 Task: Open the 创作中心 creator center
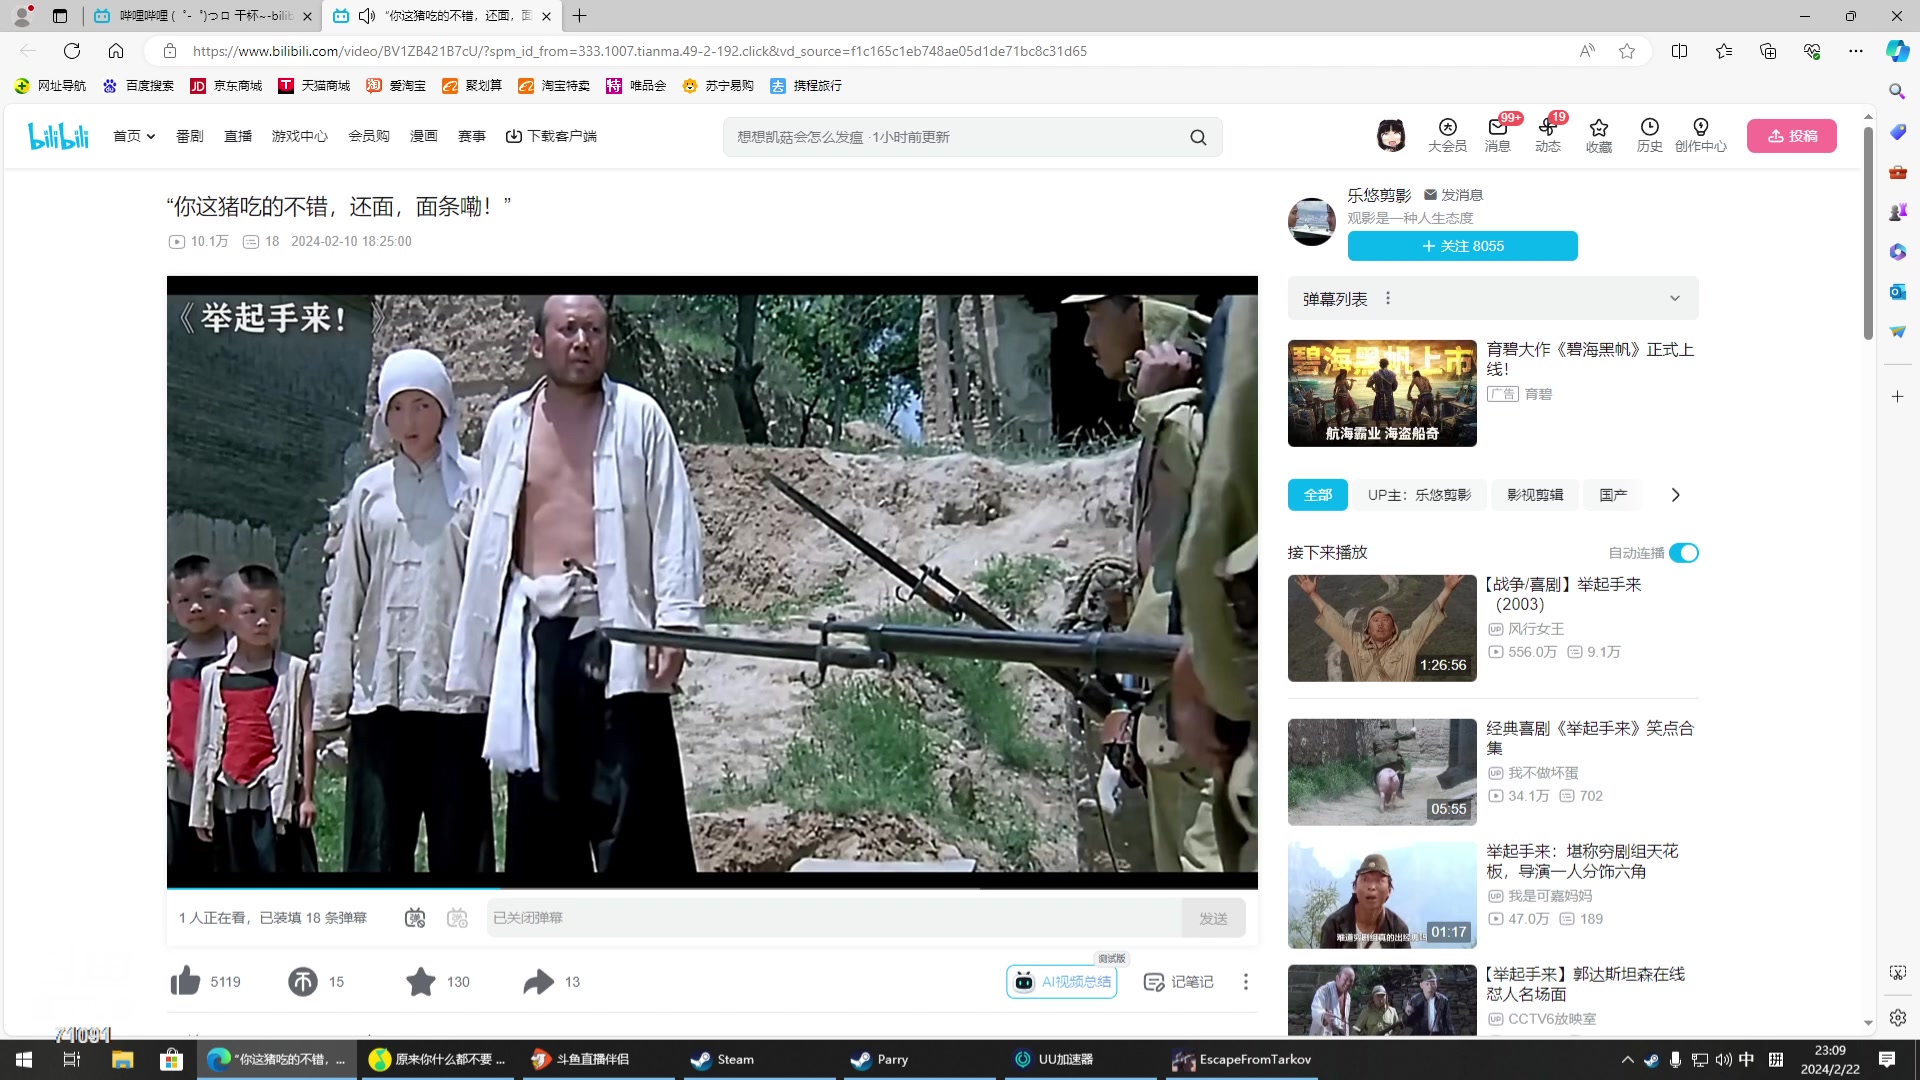pos(1700,135)
